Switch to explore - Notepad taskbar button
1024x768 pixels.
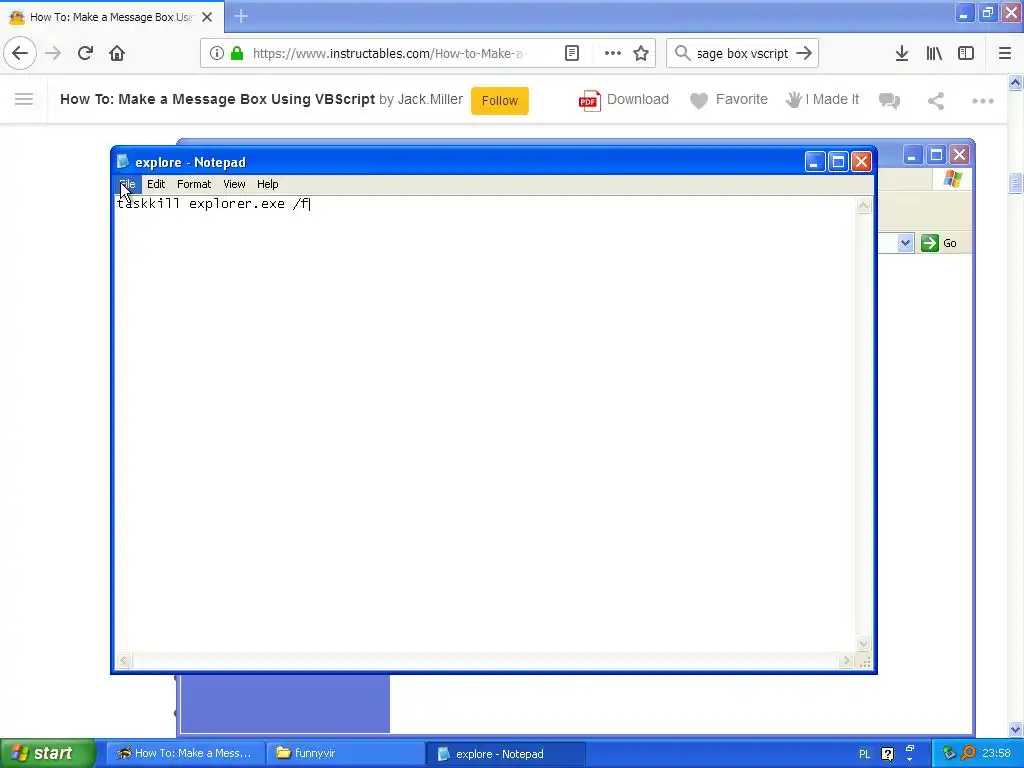click(505, 754)
